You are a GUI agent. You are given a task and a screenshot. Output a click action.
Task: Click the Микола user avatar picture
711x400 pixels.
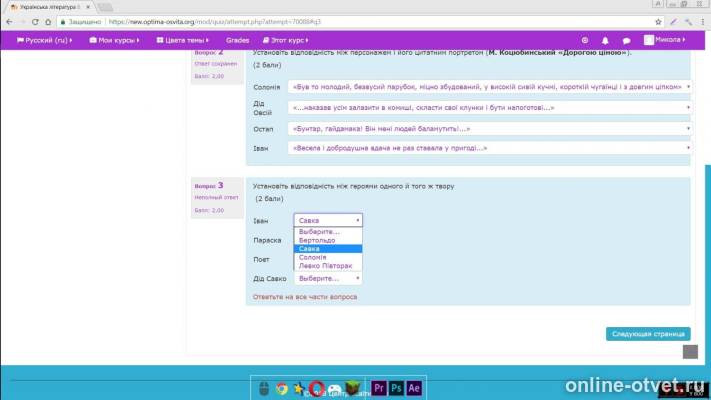coord(649,40)
